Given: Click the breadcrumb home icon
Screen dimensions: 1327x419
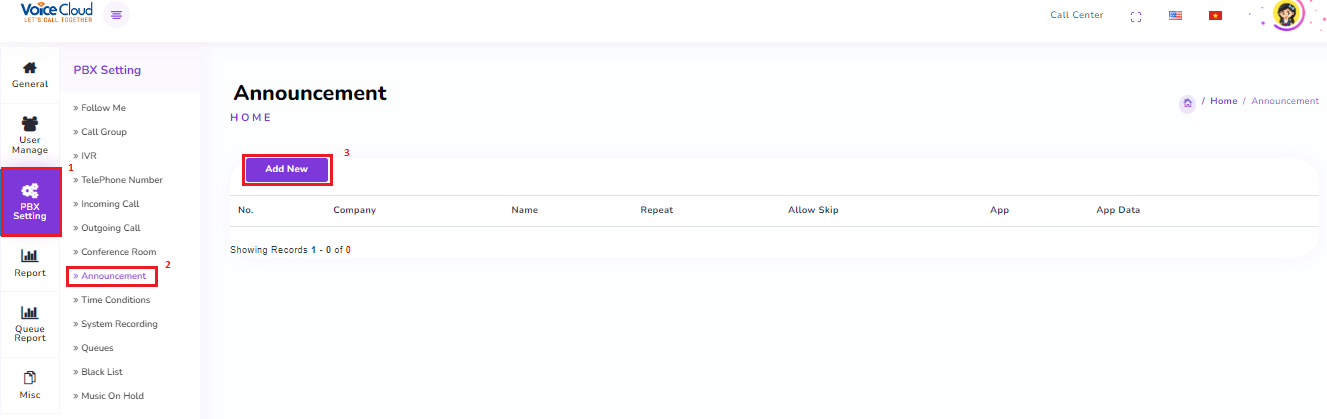Looking at the screenshot, I should tap(1187, 102).
